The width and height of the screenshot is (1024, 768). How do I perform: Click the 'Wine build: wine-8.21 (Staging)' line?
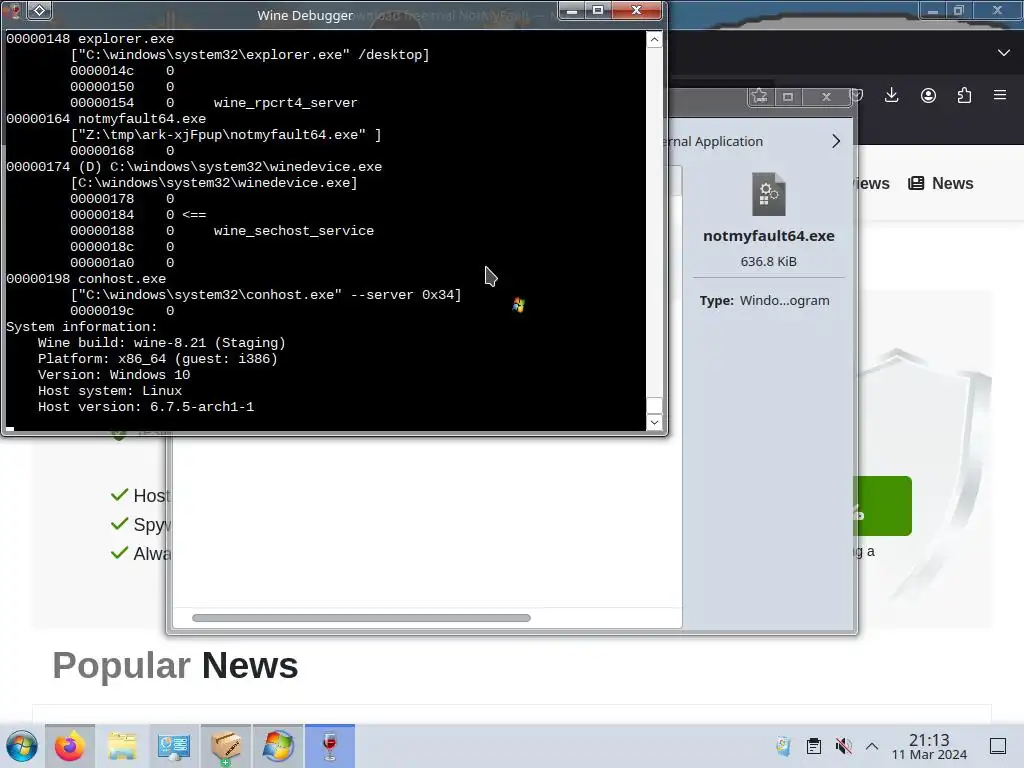tap(161, 343)
